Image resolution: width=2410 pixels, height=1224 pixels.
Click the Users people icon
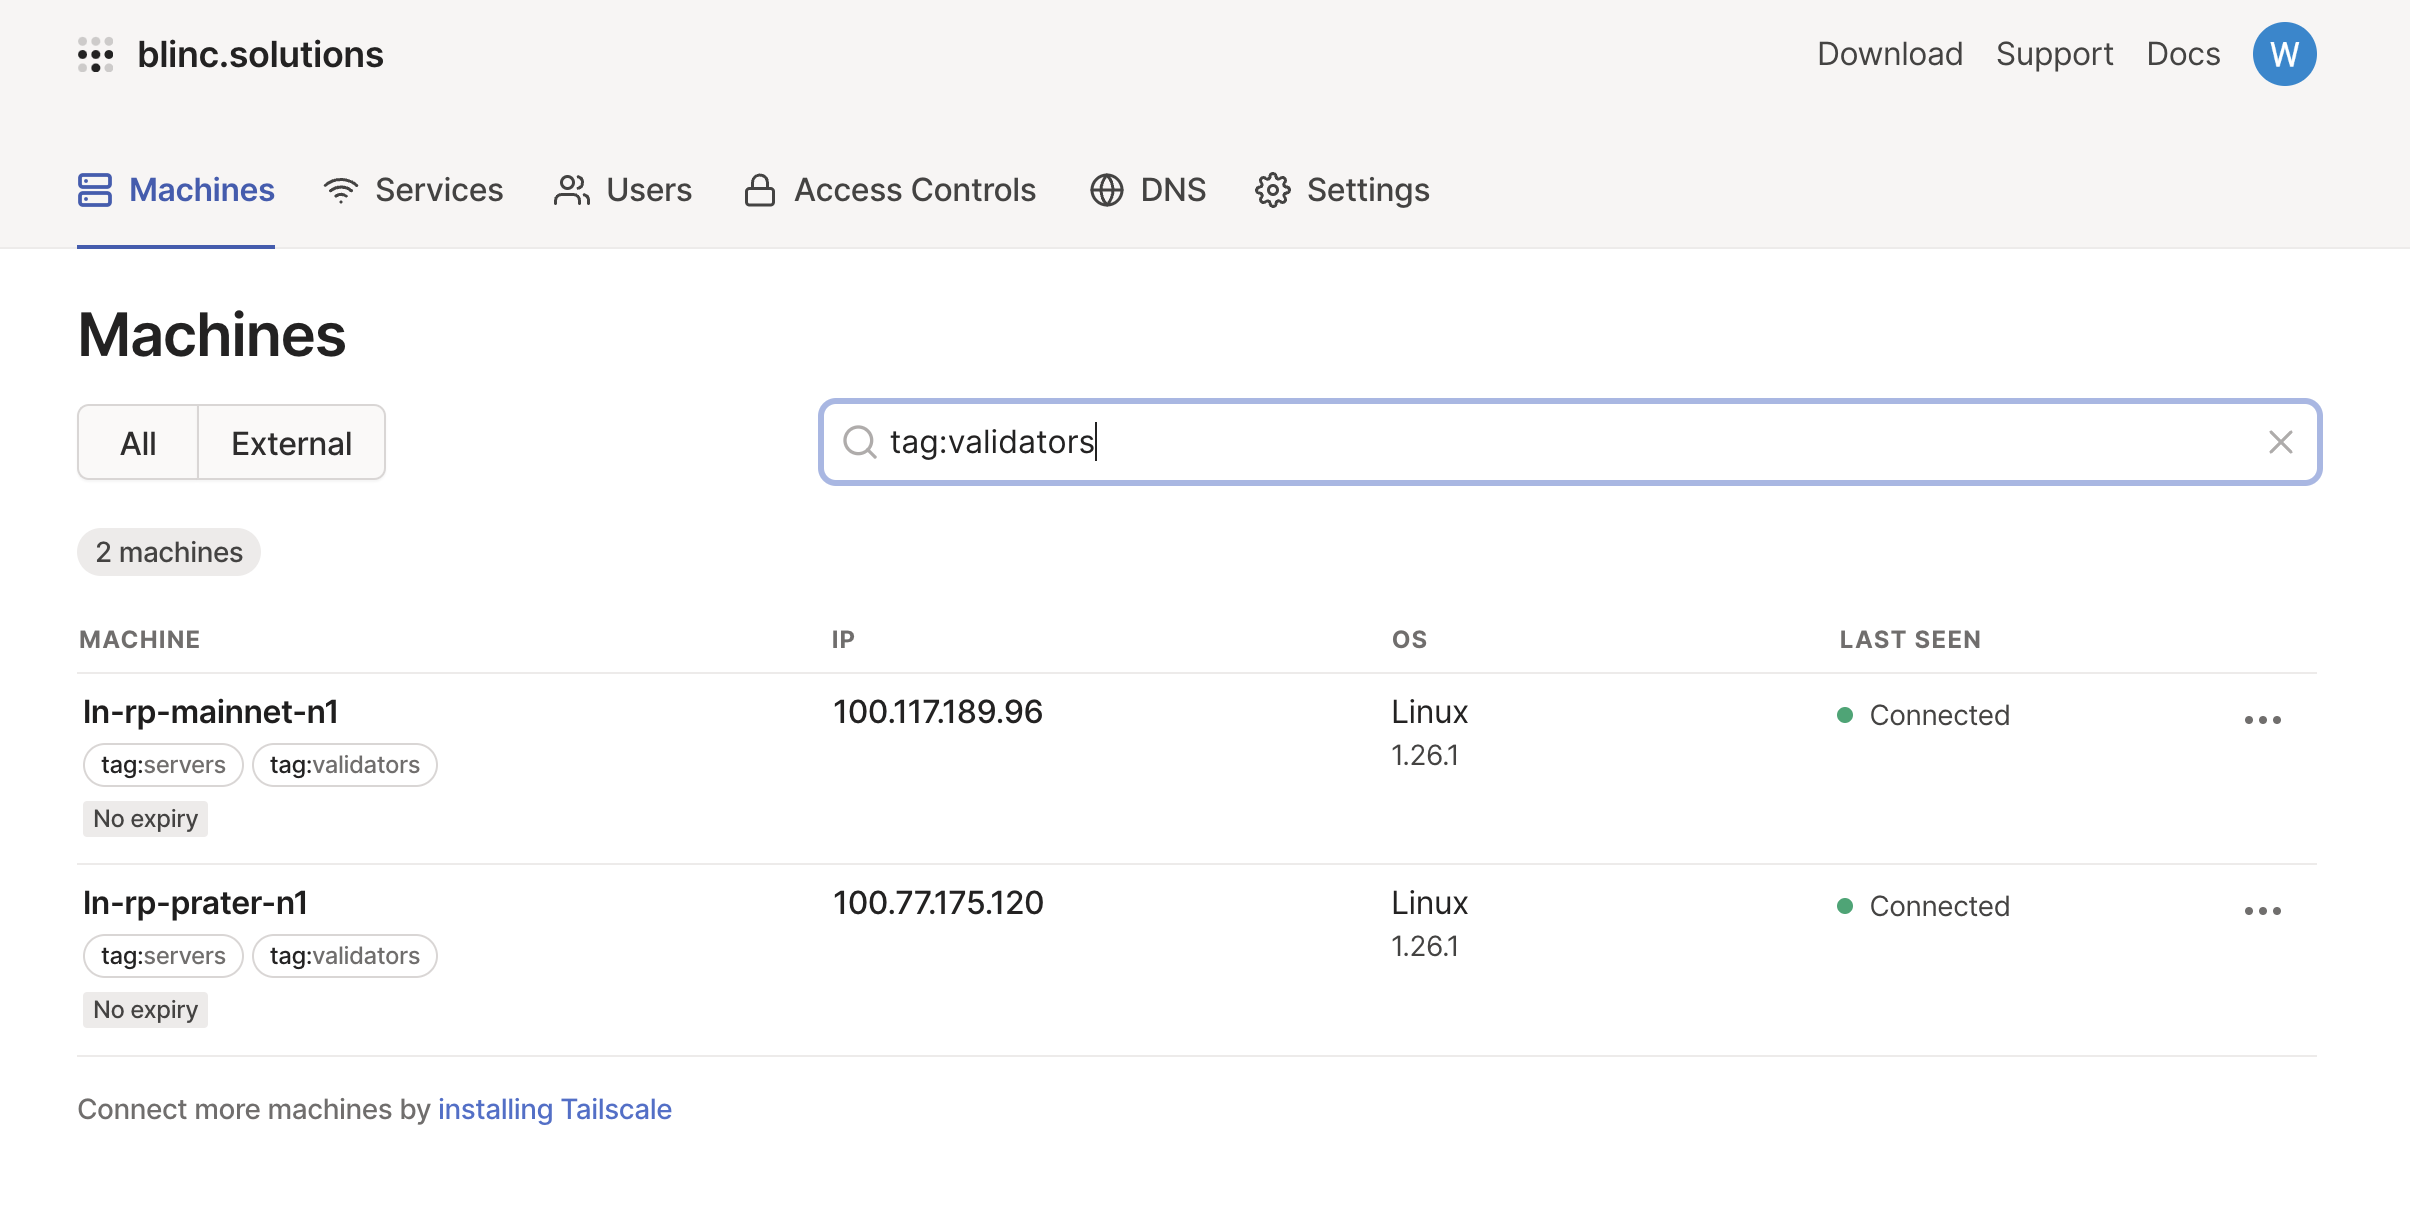pos(572,190)
